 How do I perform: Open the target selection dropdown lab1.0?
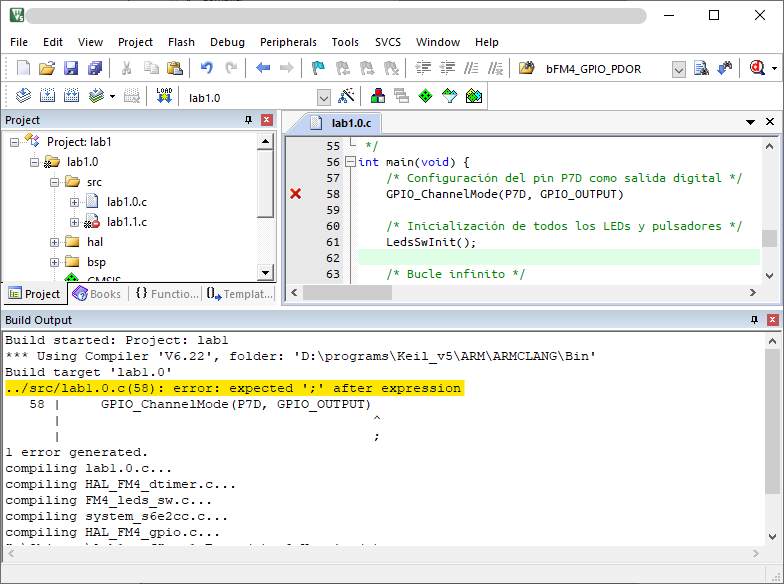(323, 97)
